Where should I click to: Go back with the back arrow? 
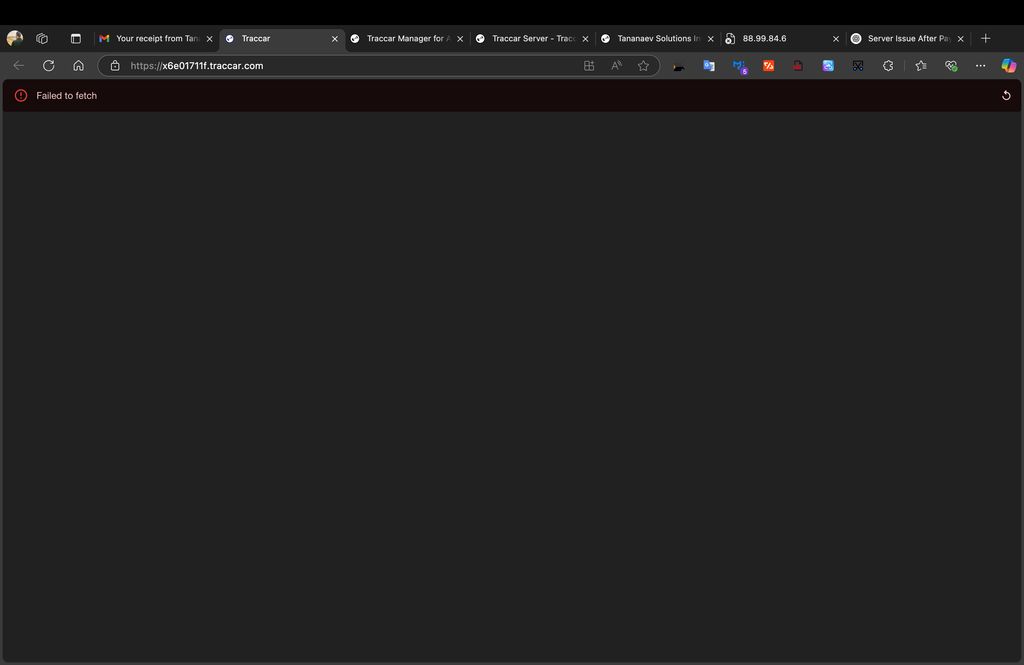click(x=19, y=65)
